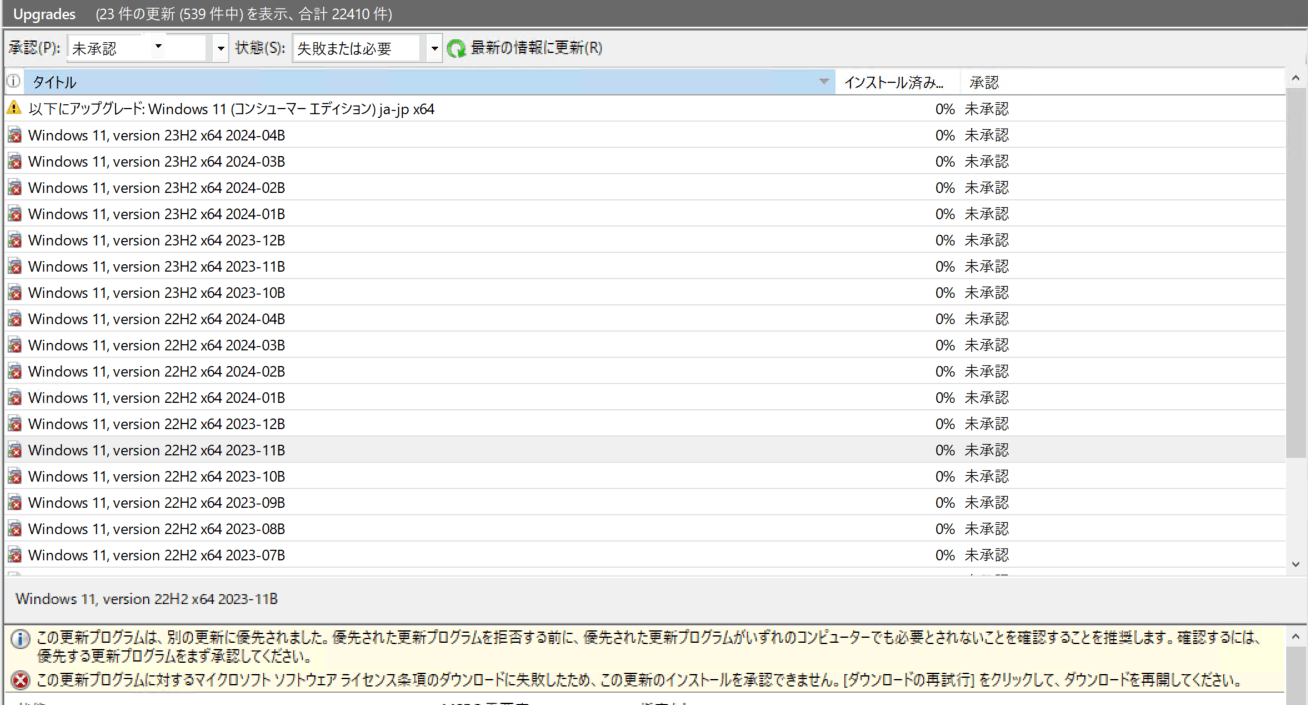Click the update list vertical scrollbar thumb
The image size is (1308, 705).
click(1297, 274)
